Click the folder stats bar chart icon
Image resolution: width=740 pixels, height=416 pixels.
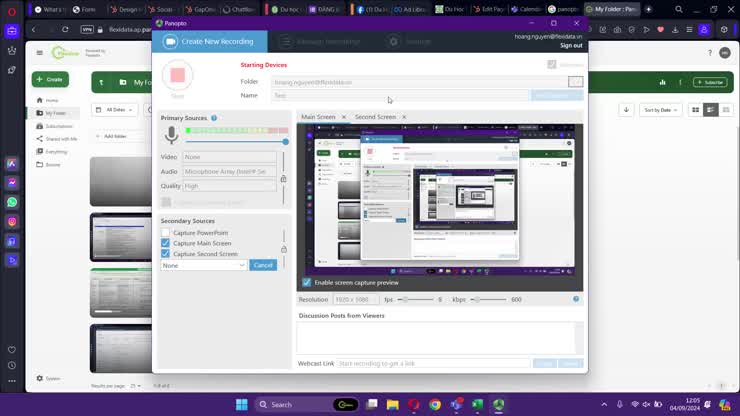(x=662, y=82)
